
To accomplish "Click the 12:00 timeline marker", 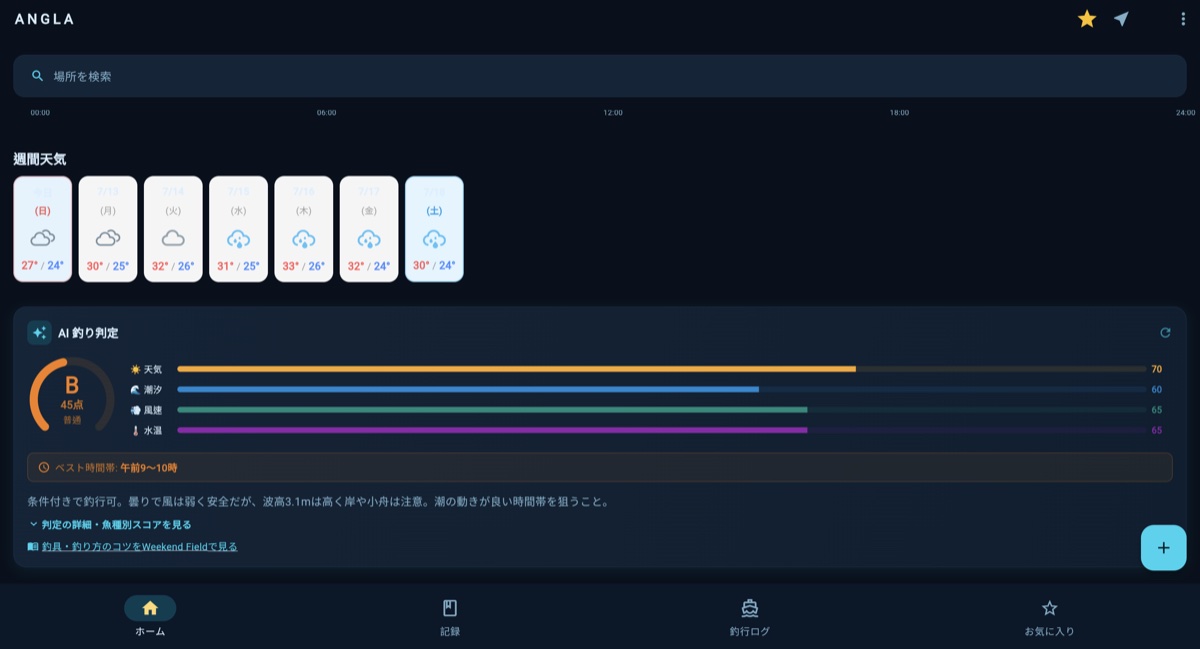I will [613, 113].
